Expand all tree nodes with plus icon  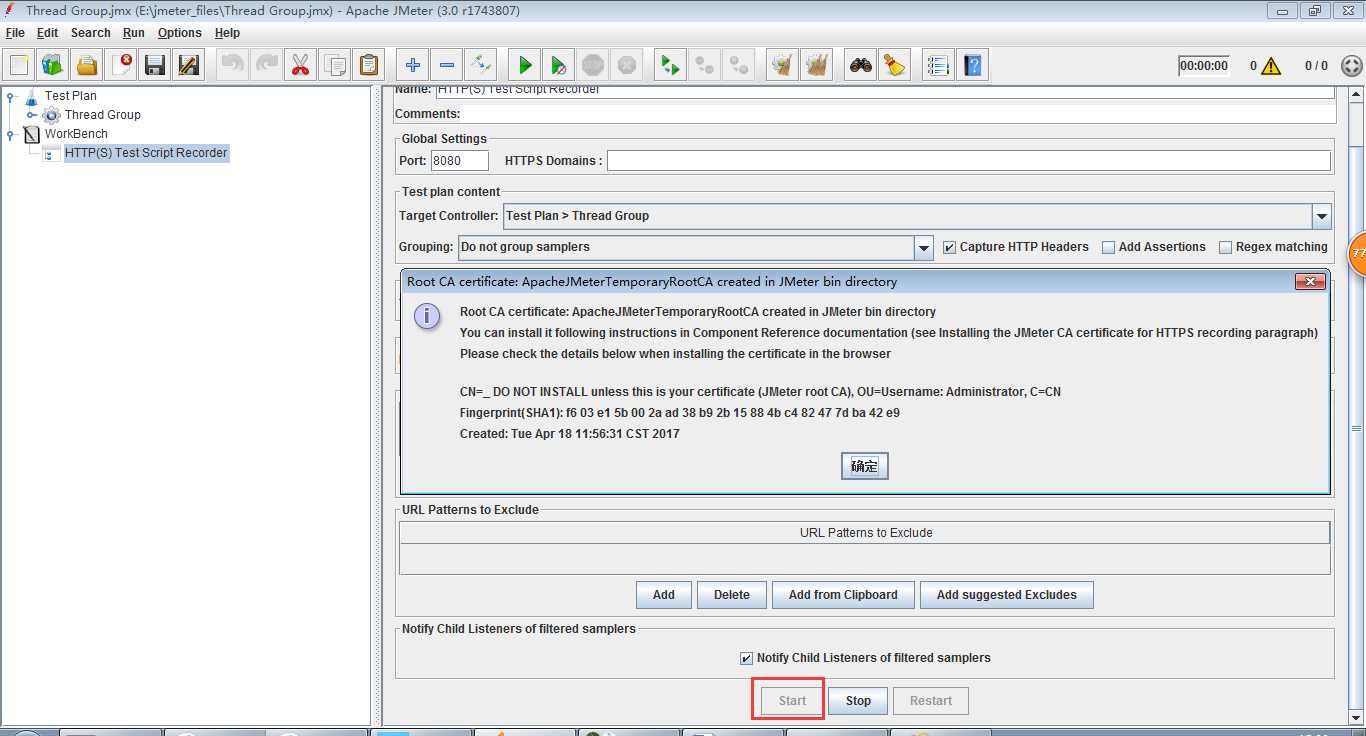pyautogui.click(x=412, y=65)
